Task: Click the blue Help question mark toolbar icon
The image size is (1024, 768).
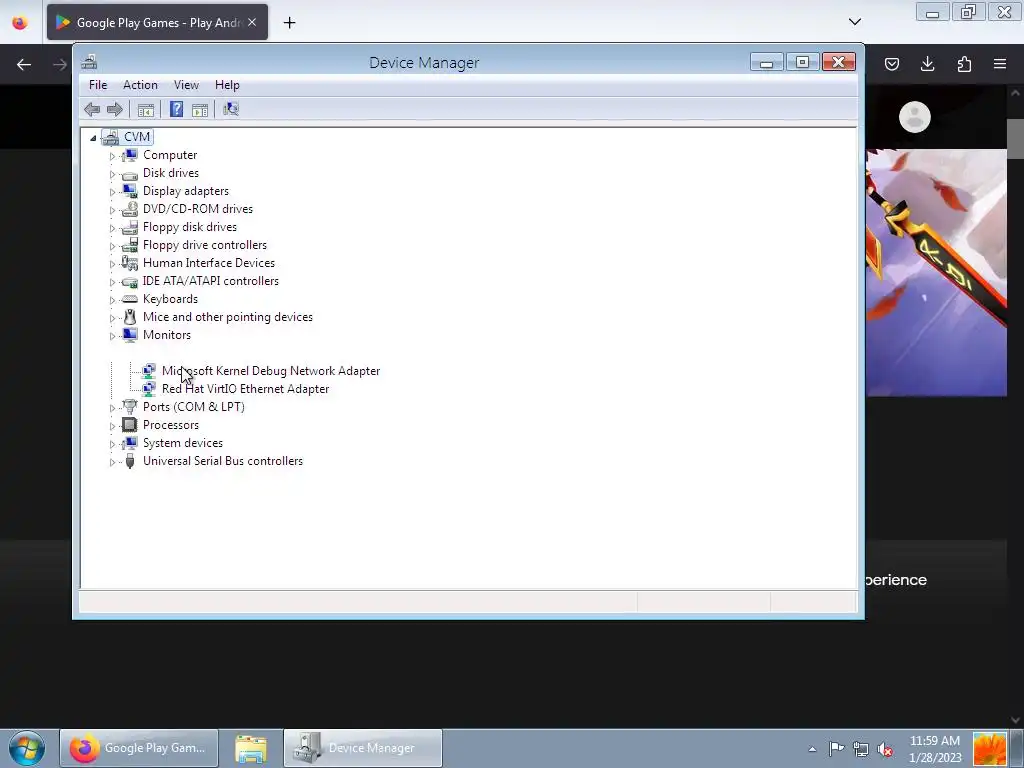Action: point(176,109)
